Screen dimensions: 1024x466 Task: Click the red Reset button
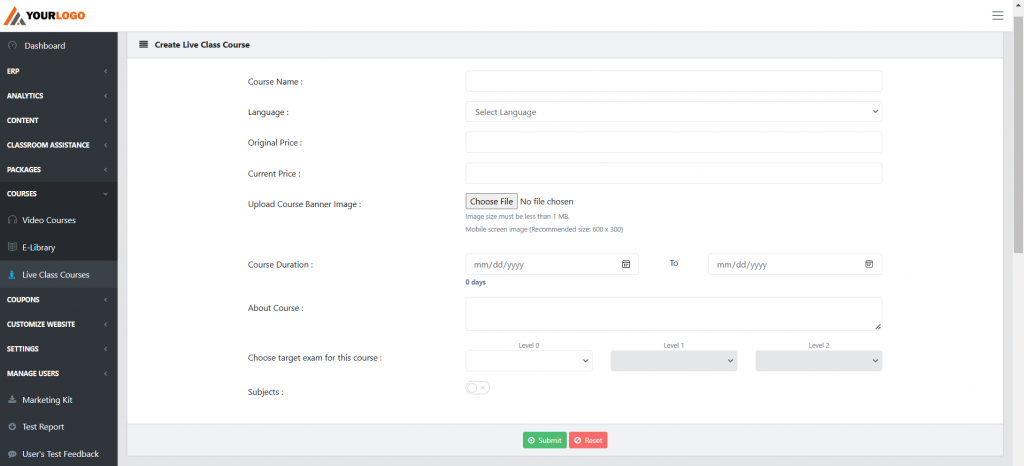588,441
